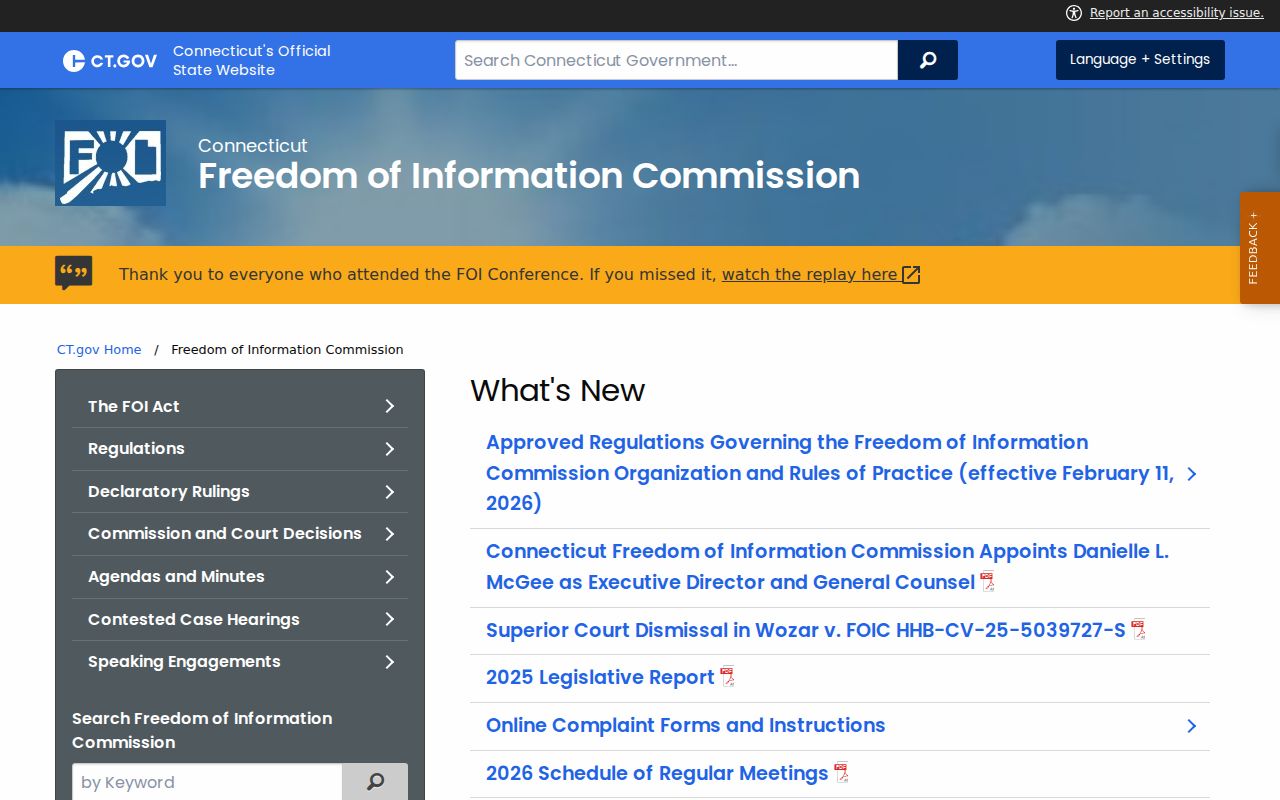Viewport: 1280px width, 800px height.
Task: Expand the Regulations chevron
Action: coord(390,449)
